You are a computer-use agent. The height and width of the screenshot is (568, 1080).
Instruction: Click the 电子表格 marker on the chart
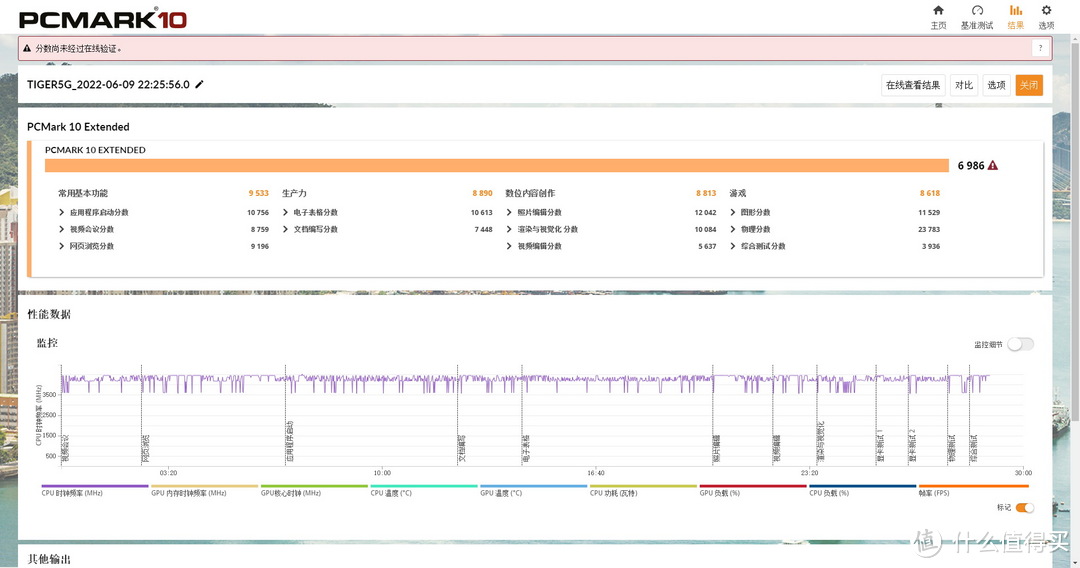point(526,448)
